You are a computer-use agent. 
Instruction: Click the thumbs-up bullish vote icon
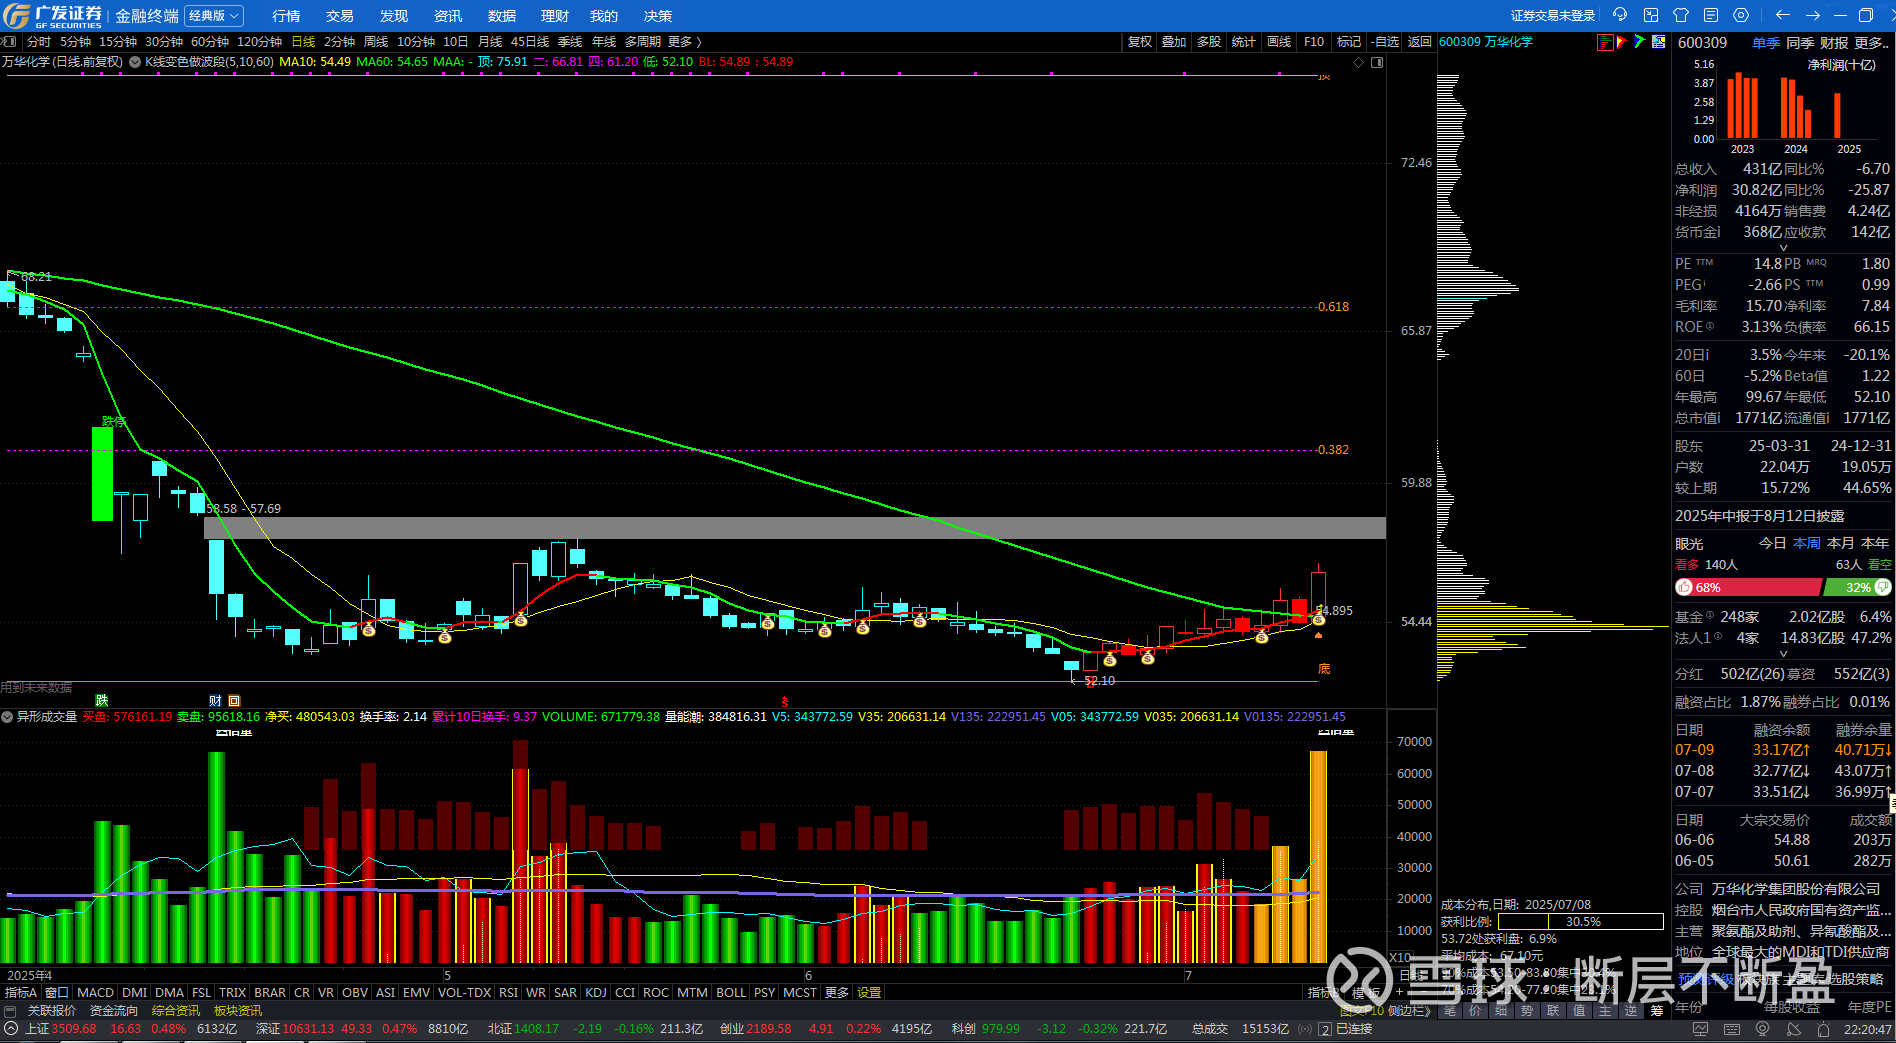[x=1684, y=587]
